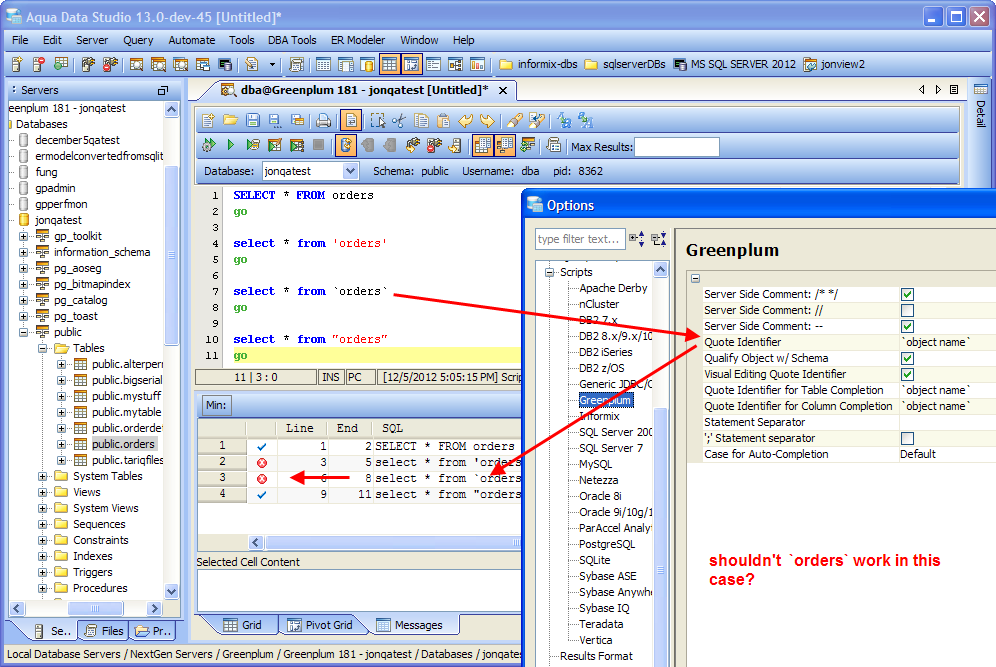Click the Servers tree scroll down arrow
996x667 pixels.
tap(172, 591)
